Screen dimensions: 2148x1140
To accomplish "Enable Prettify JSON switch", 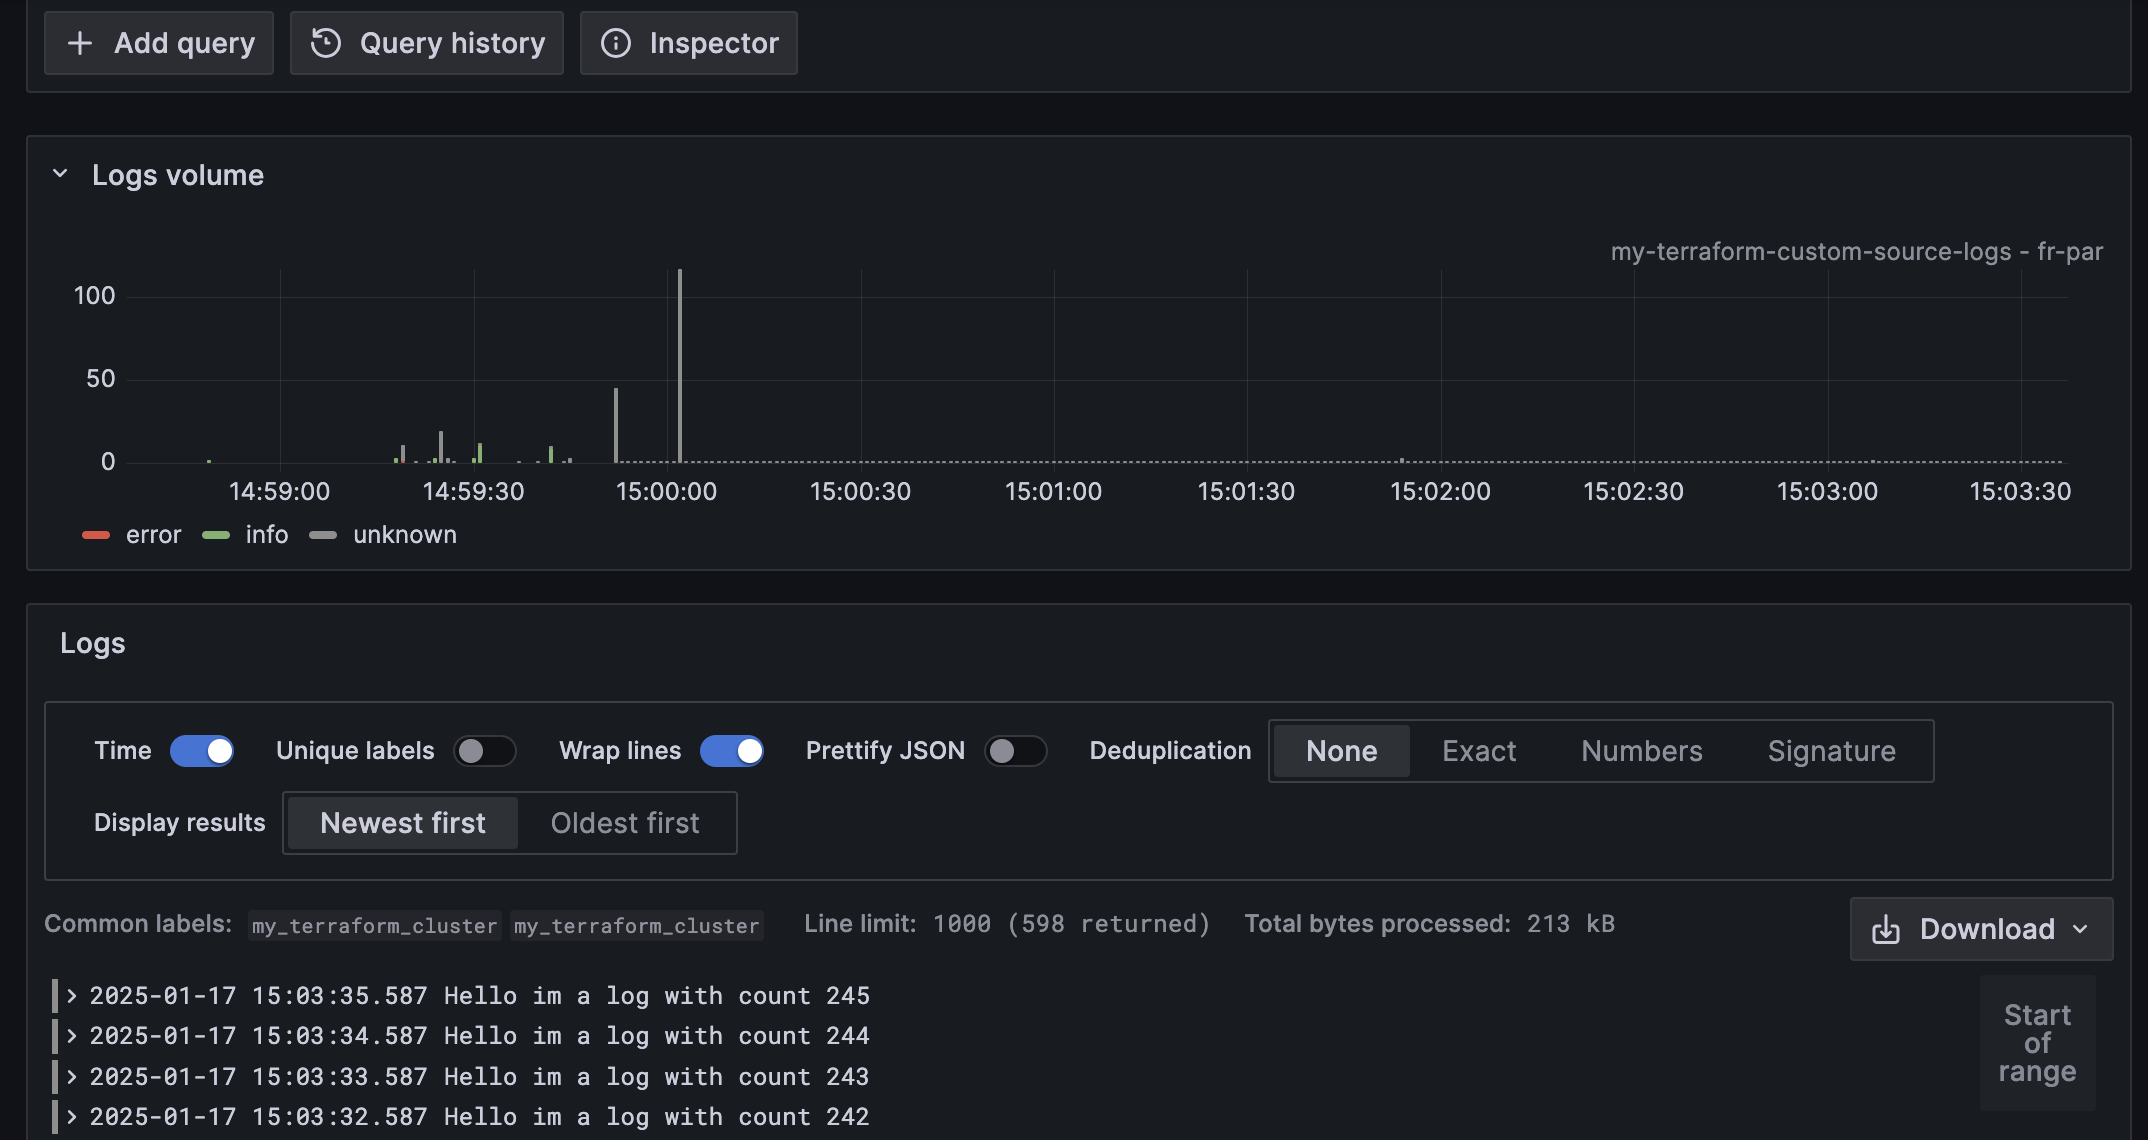I will pyautogui.click(x=1015, y=751).
